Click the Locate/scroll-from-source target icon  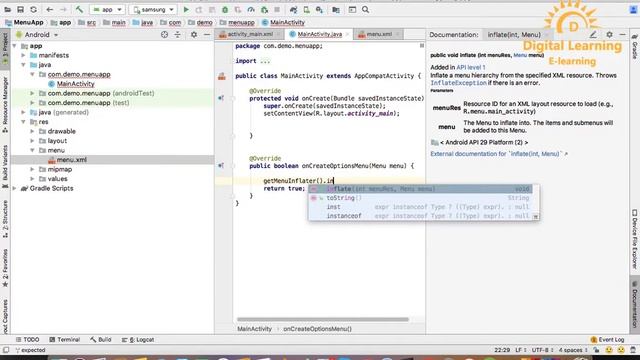(164, 35)
